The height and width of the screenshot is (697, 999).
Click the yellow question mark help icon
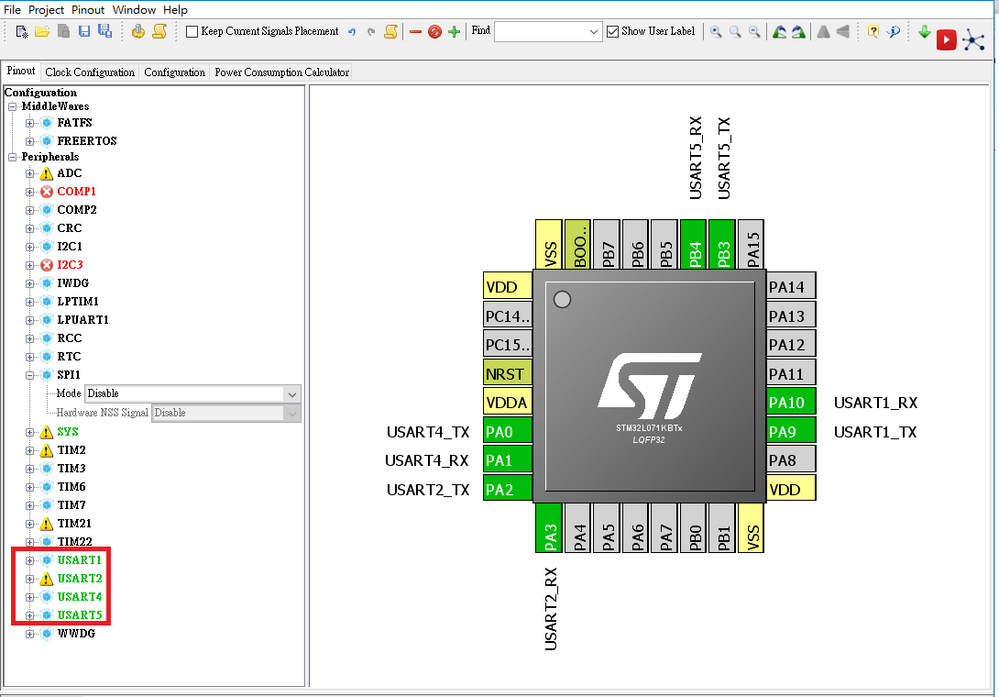click(873, 31)
